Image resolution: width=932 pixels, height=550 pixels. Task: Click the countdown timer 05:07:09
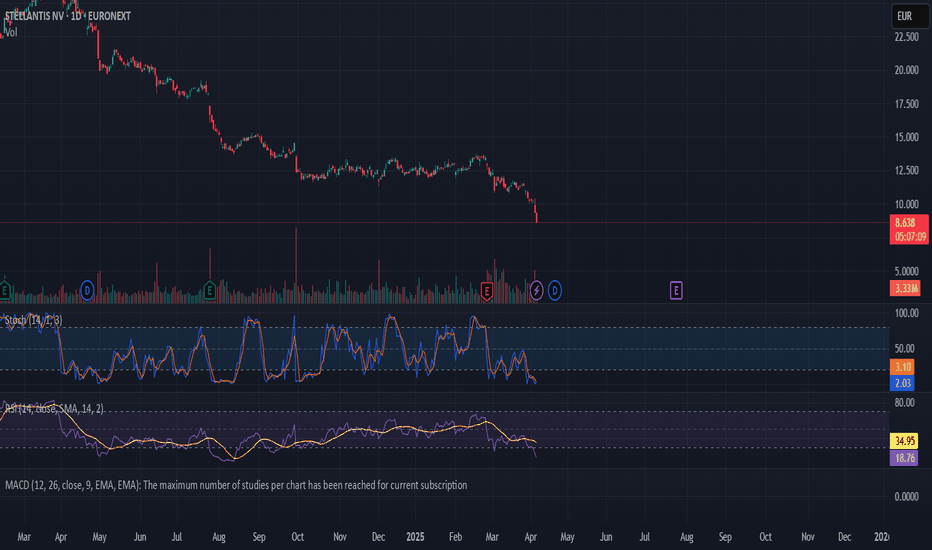(x=910, y=237)
